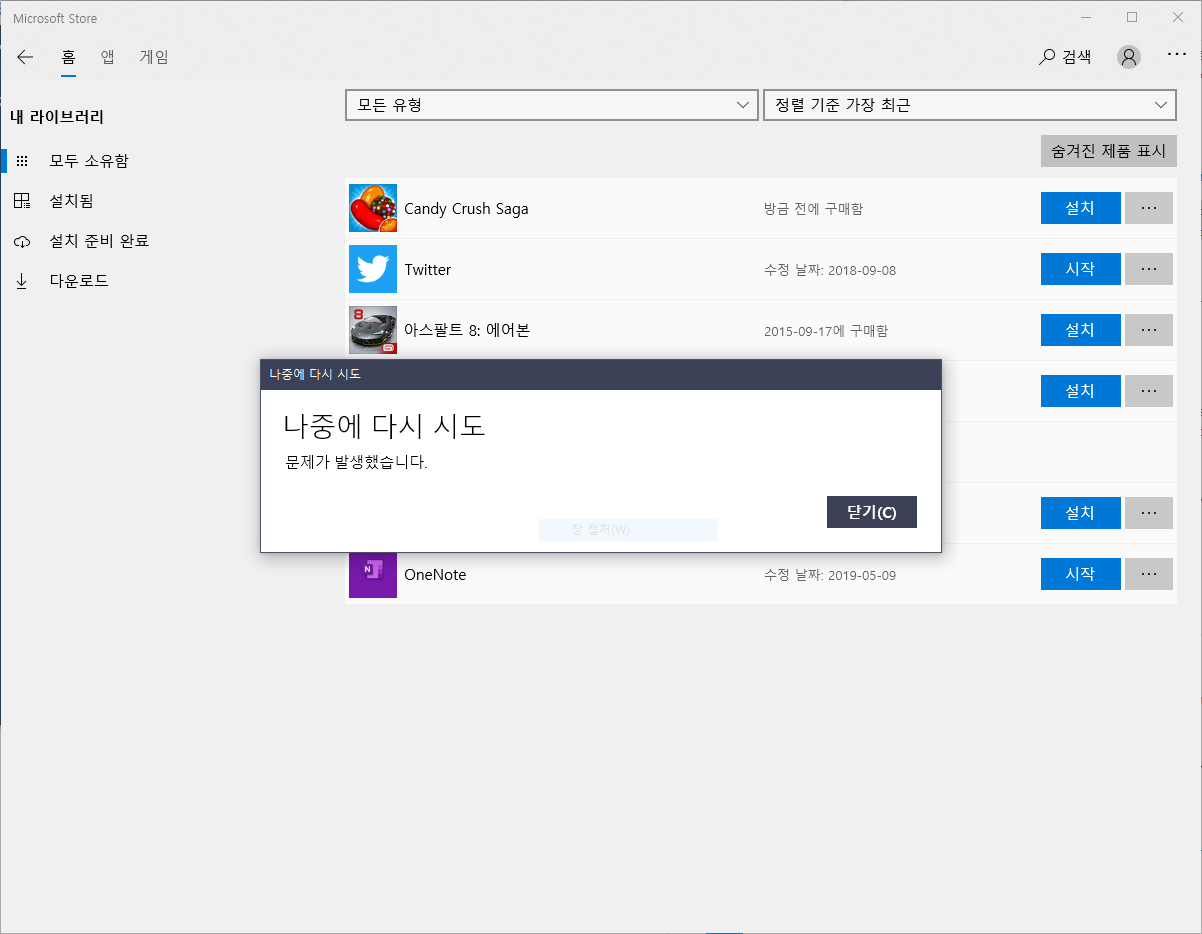
Task: Click the 설치됨 grid icon
Action: 22,201
